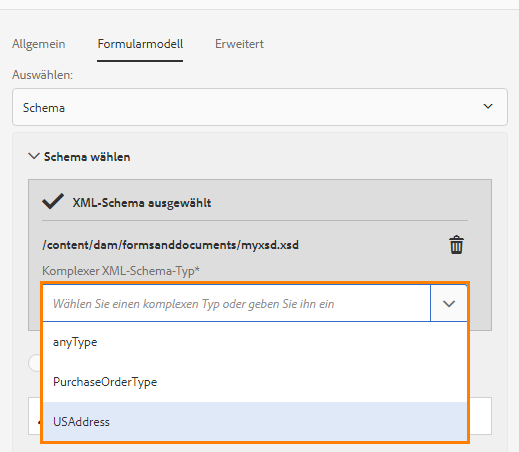Delete the selected myxsd.xsd schema
The width and height of the screenshot is (519, 452).
[456, 245]
